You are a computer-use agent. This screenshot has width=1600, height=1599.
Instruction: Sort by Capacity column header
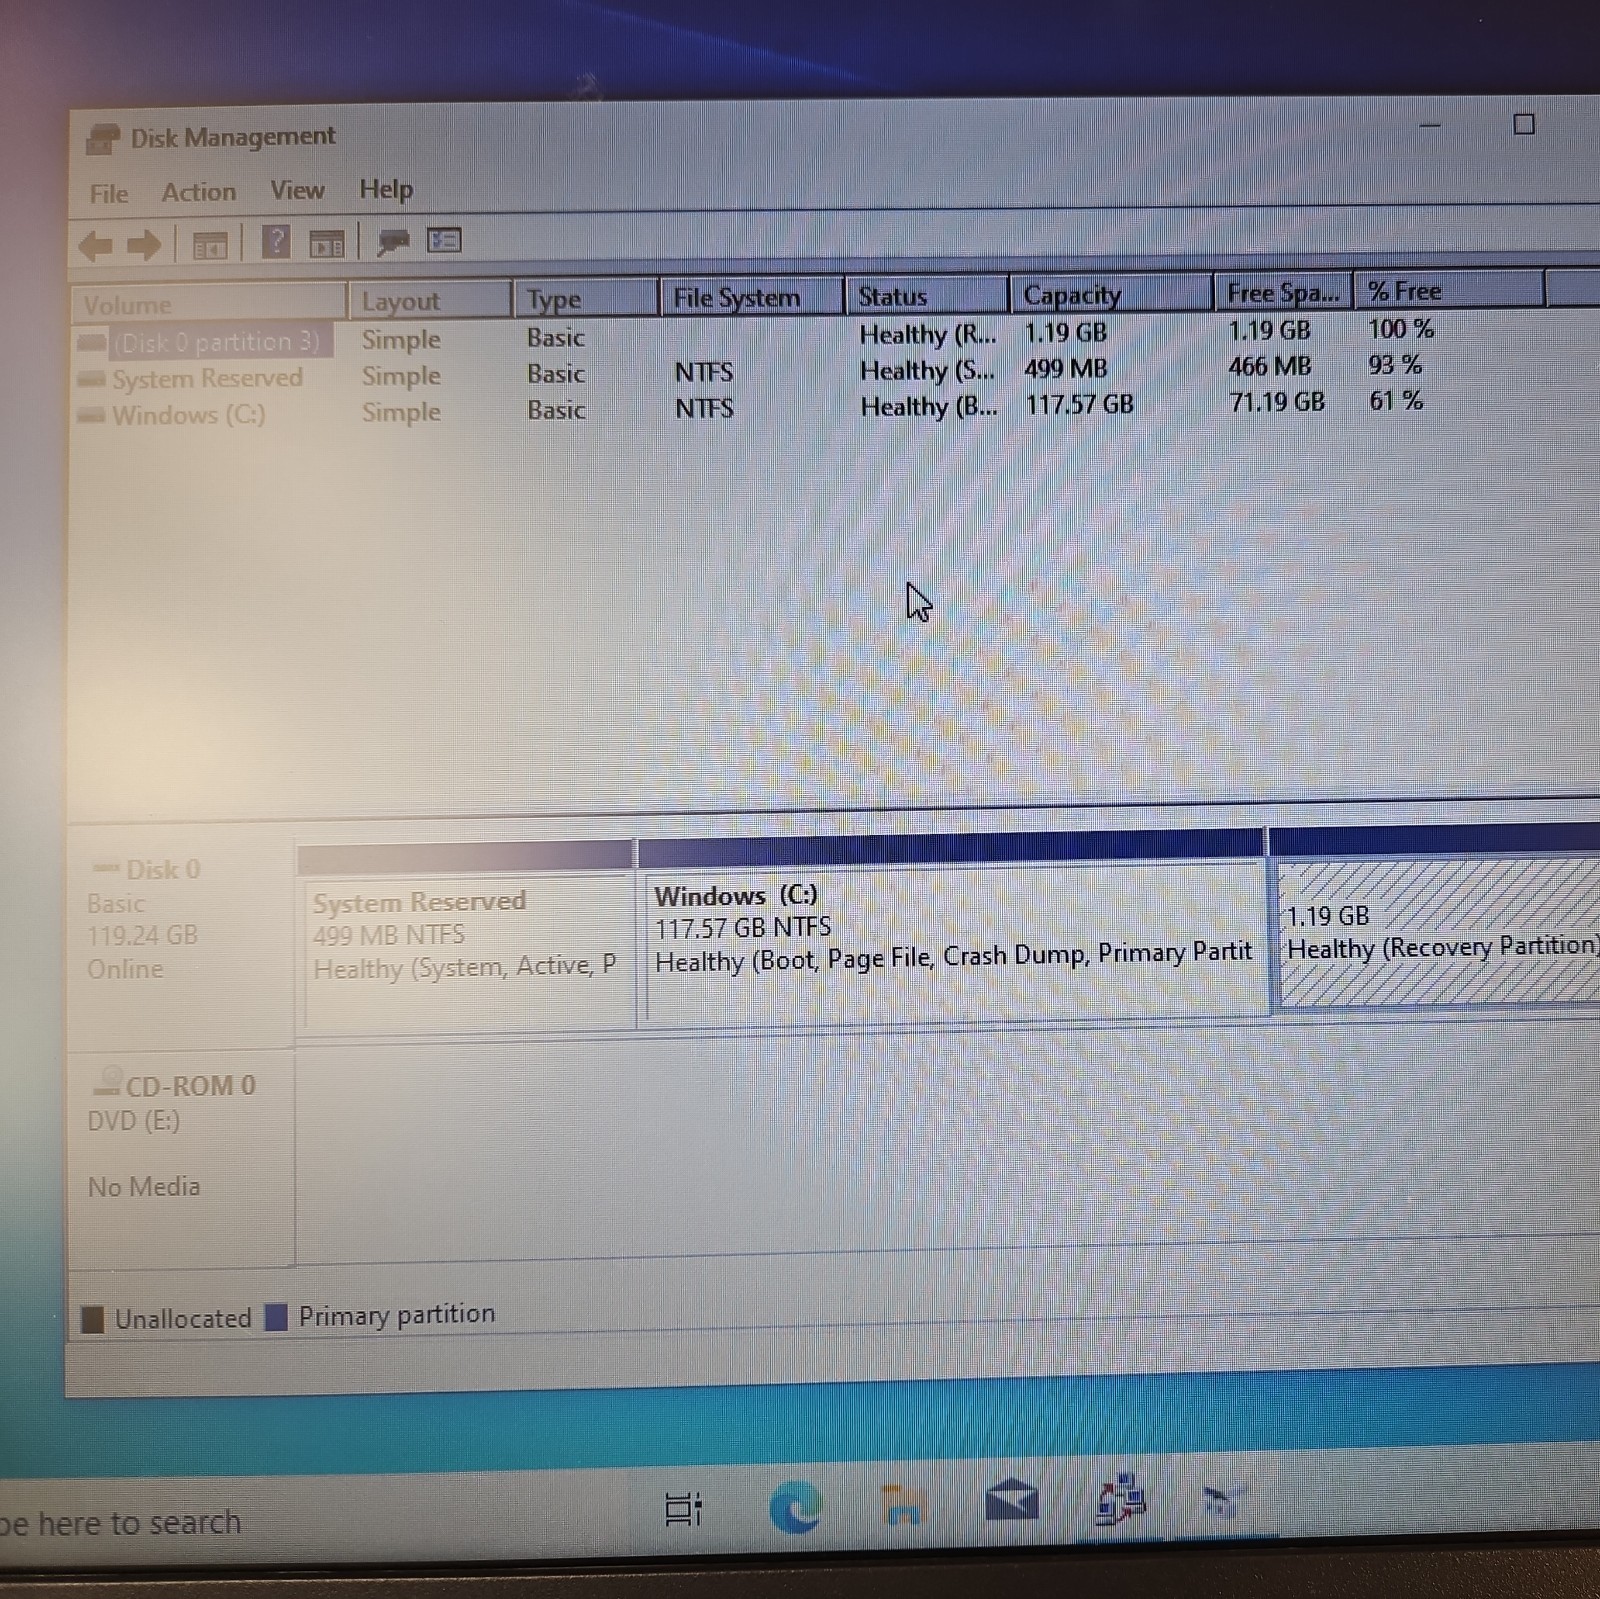[1111, 294]
